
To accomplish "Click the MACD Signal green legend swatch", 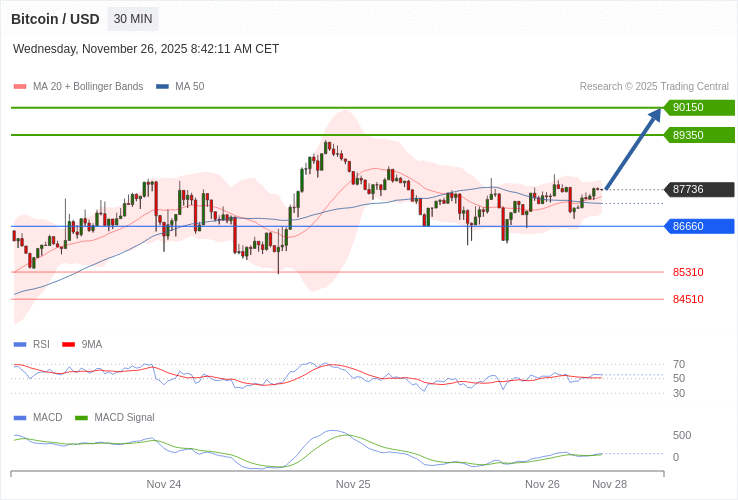I will click(81, 418).
